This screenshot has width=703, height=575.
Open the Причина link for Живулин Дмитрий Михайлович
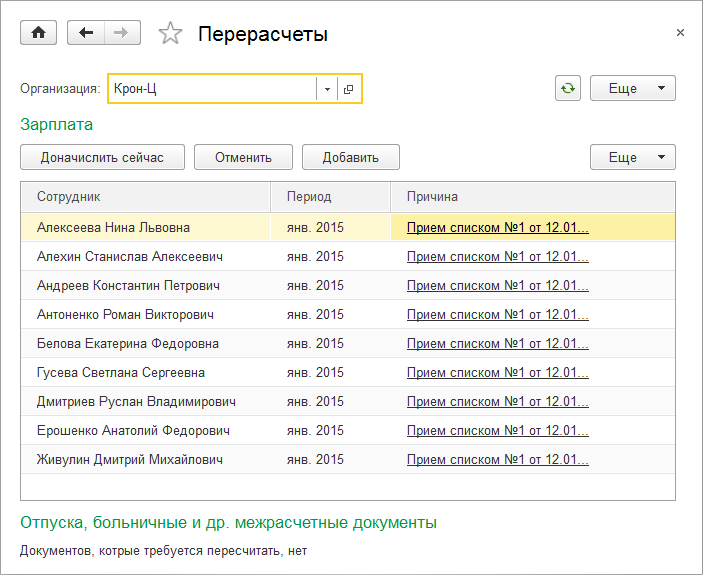[x=497, y=460]
